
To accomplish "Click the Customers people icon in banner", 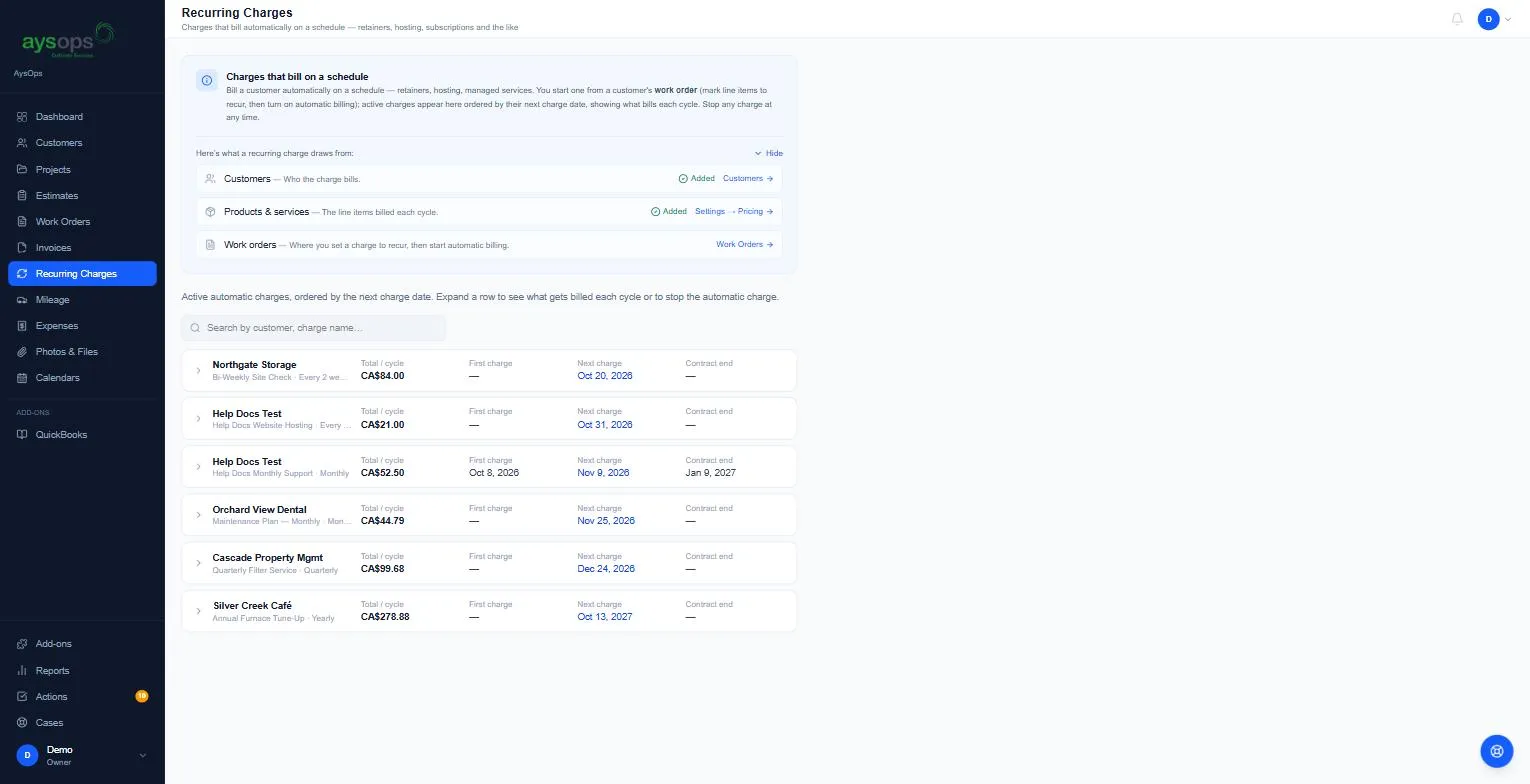I will (x=210, y=179).
